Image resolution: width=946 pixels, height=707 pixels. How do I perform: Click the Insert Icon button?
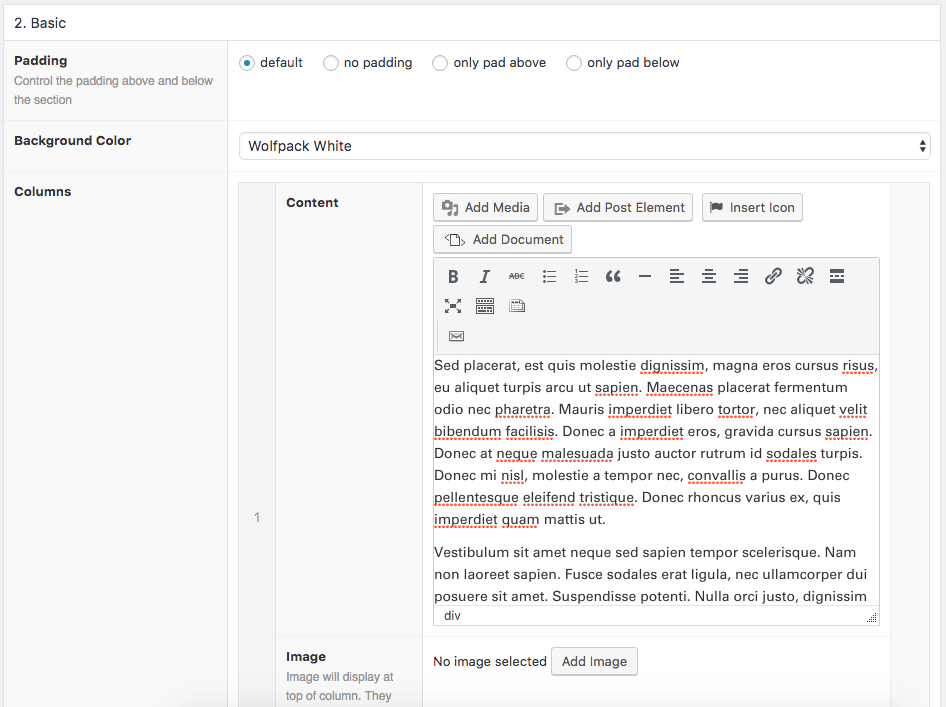752,208
